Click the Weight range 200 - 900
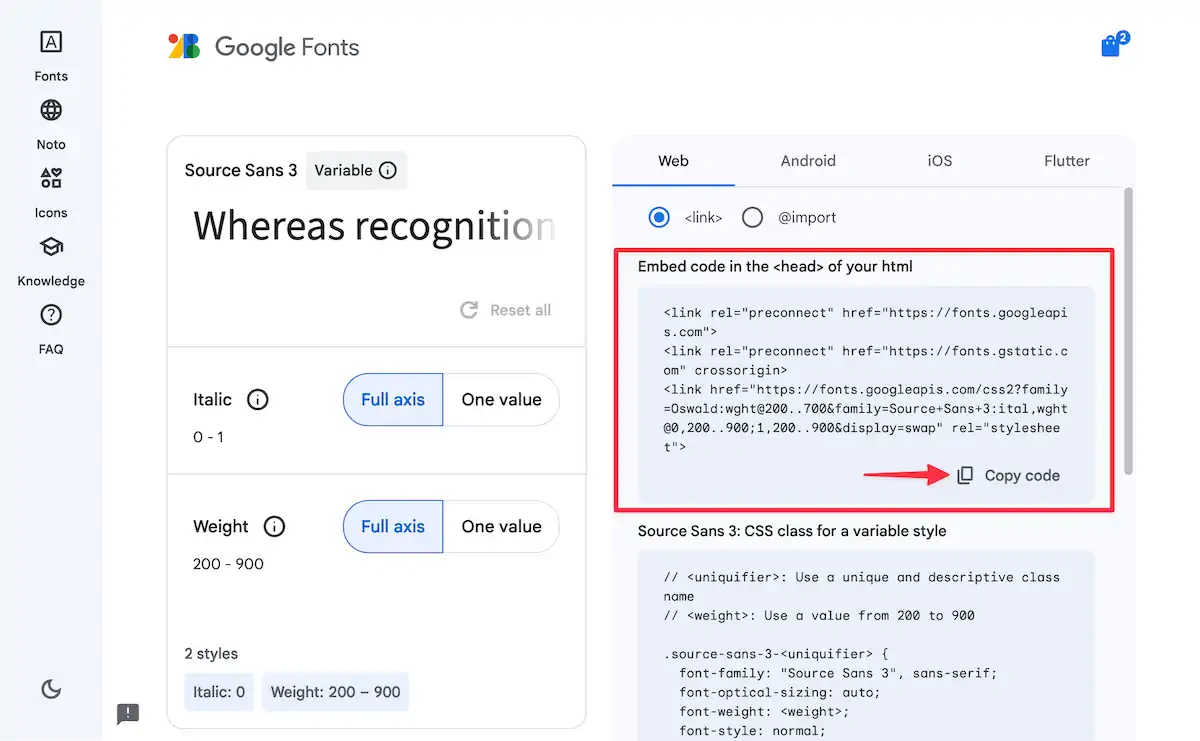The width and height of the screenshot is (1200, 741). tap(228, 564)
